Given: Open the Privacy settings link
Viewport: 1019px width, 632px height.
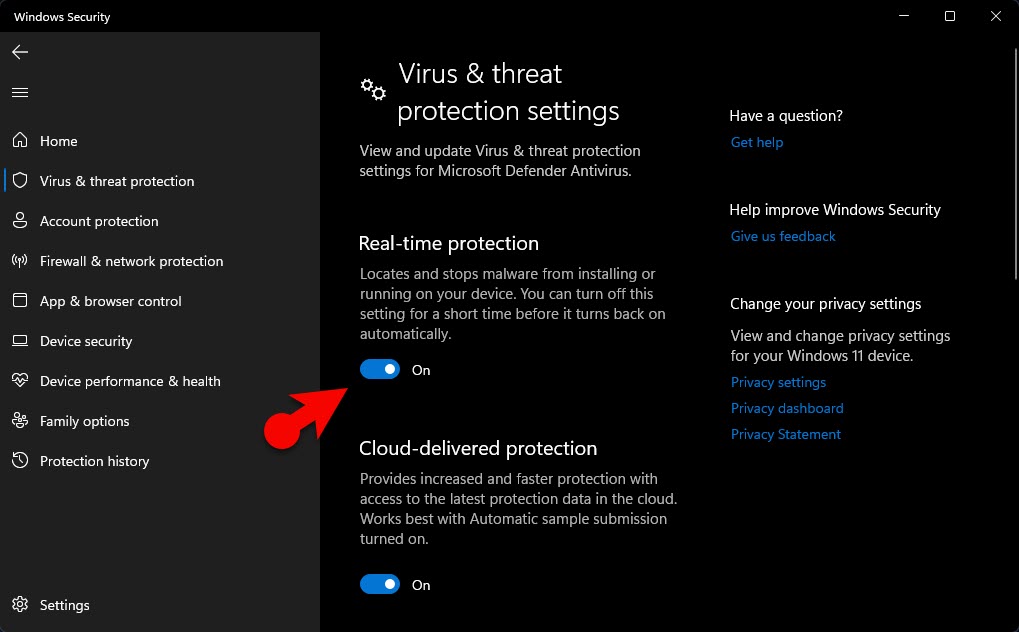Looking at the screenshot, I should pyautogui.click(x=778, y=382).
